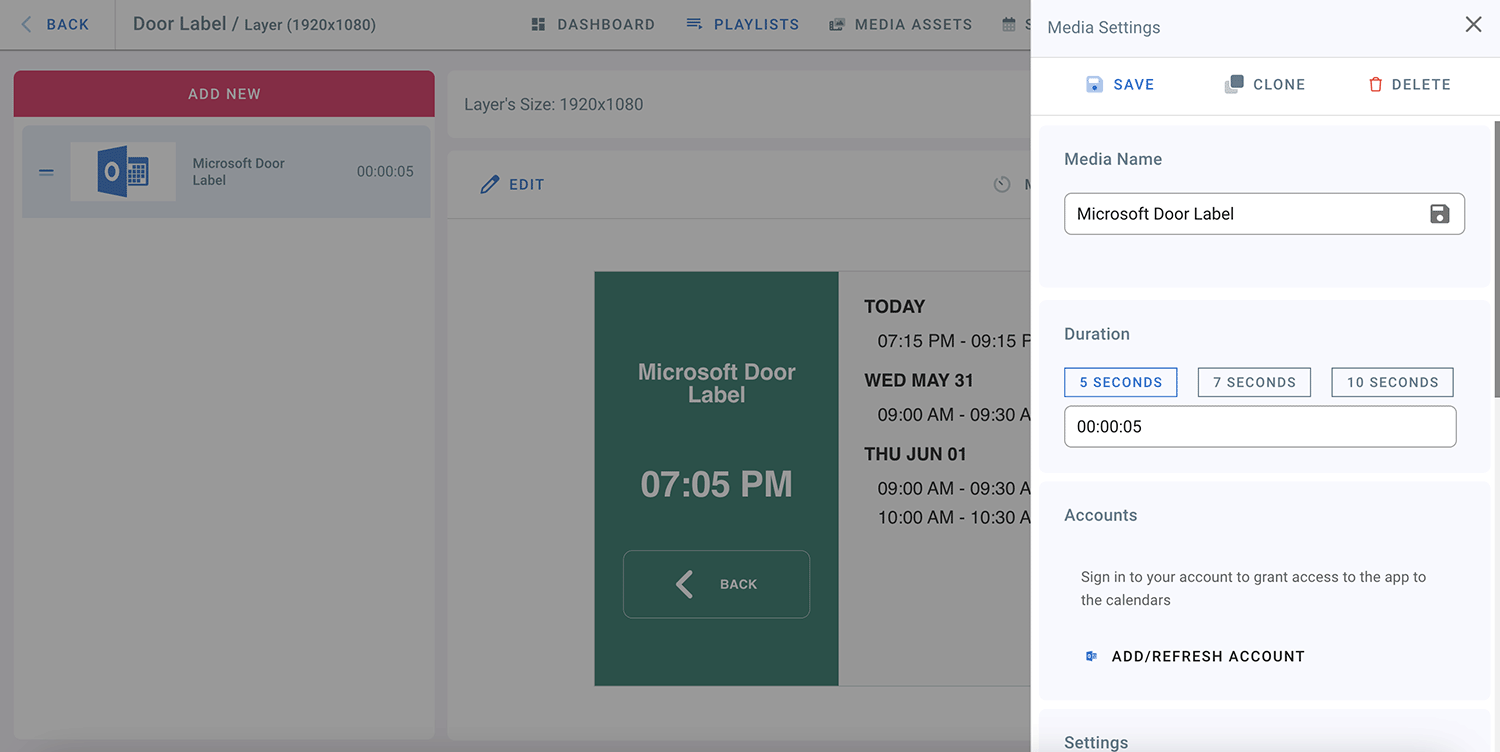Click the red trash bin icon

point(1375,84)
